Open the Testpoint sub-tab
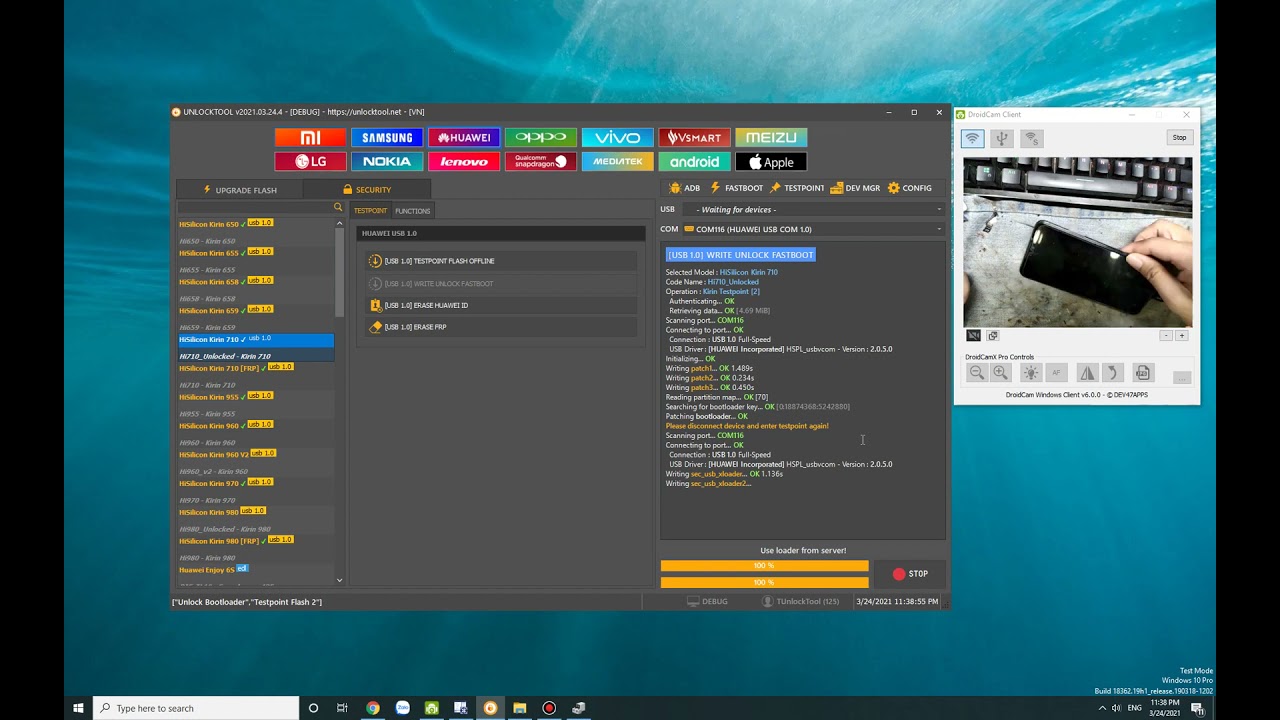Screen dimensions: 1280x720 (x=370, y=211)
